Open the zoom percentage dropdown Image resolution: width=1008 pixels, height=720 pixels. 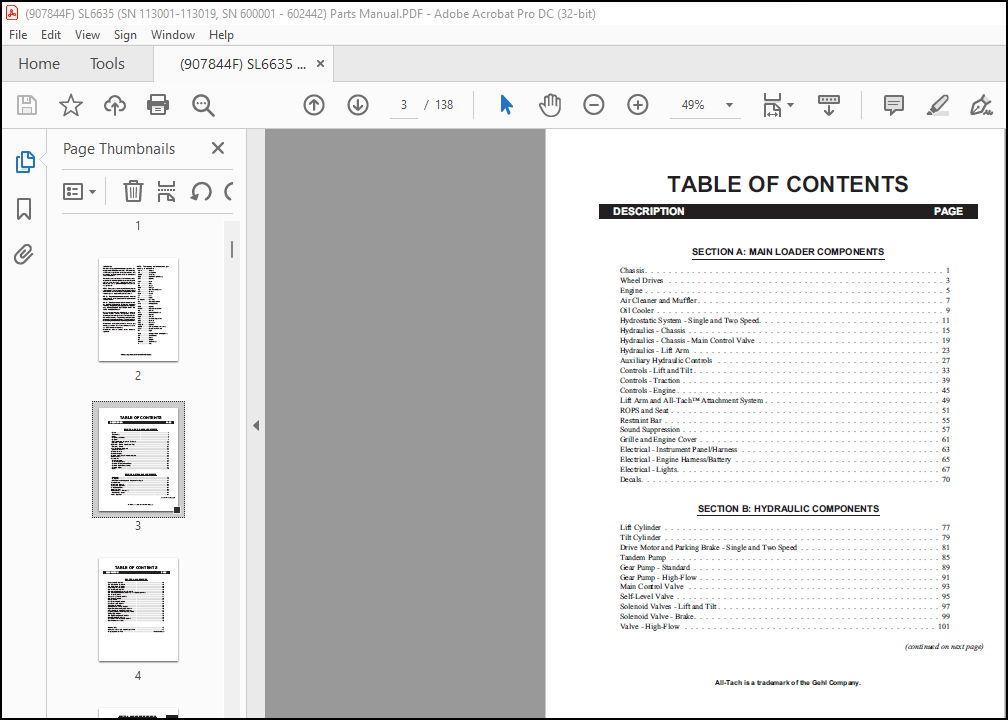[x=729, y=105]
